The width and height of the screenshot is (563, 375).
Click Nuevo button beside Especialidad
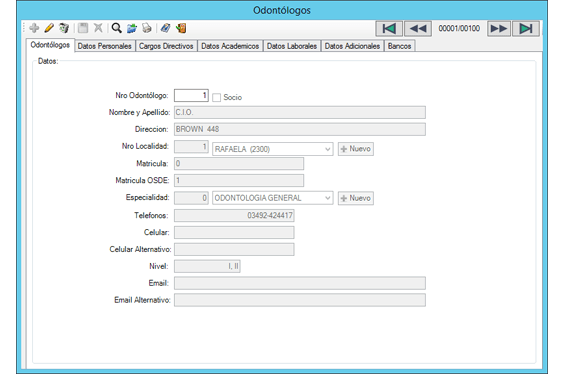point(355,198)
